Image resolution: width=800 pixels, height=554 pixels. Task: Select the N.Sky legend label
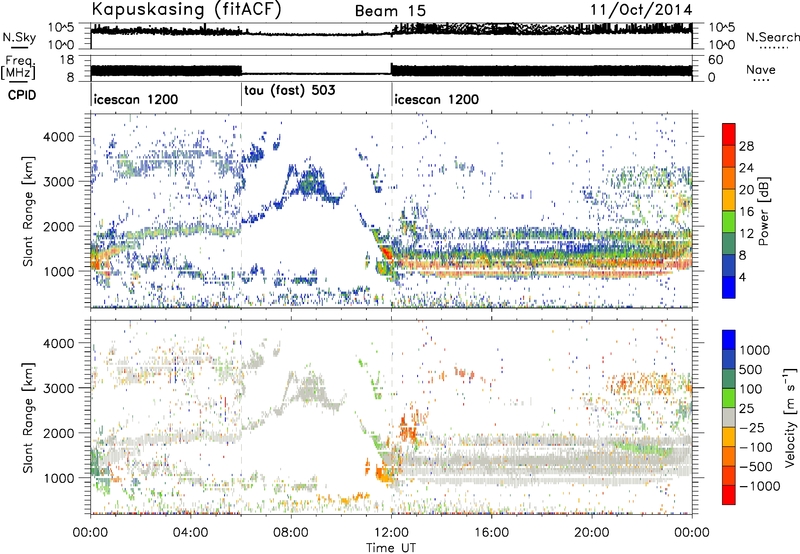pos(19,37)
